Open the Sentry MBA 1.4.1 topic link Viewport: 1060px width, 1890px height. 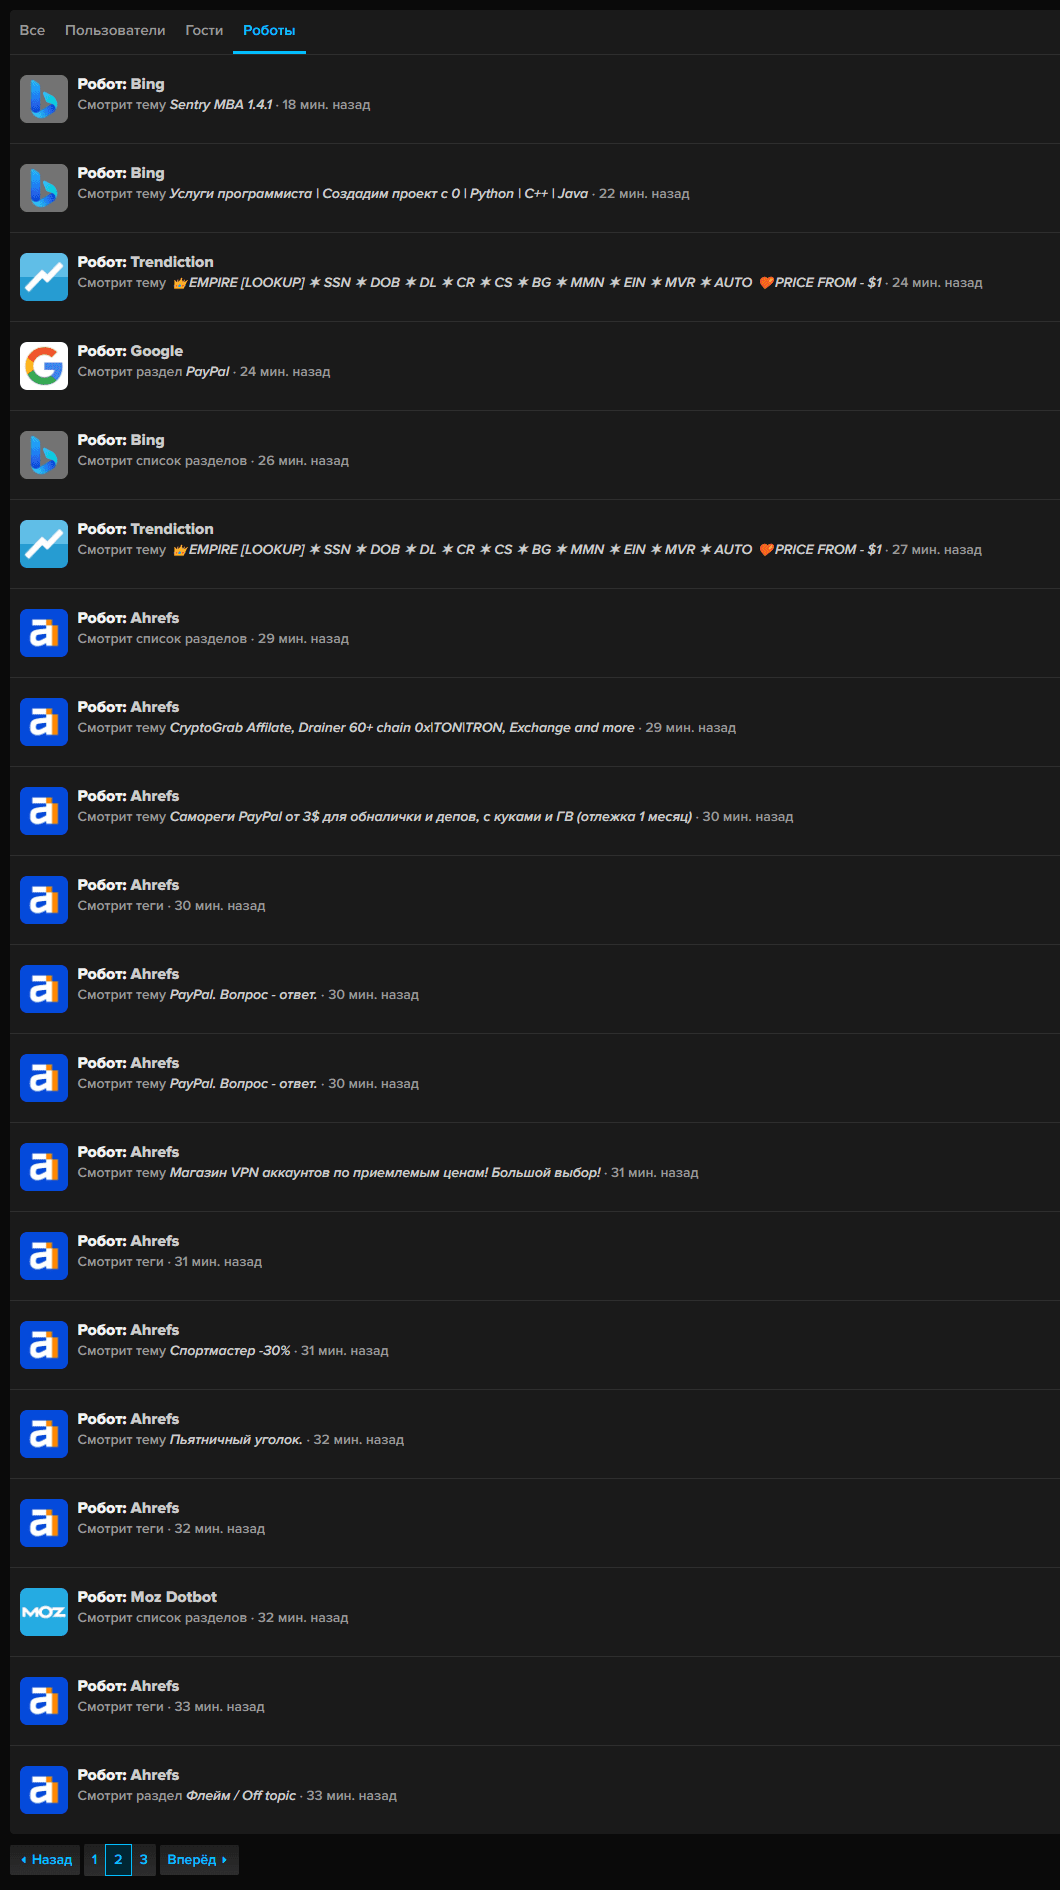click(221, 104)
